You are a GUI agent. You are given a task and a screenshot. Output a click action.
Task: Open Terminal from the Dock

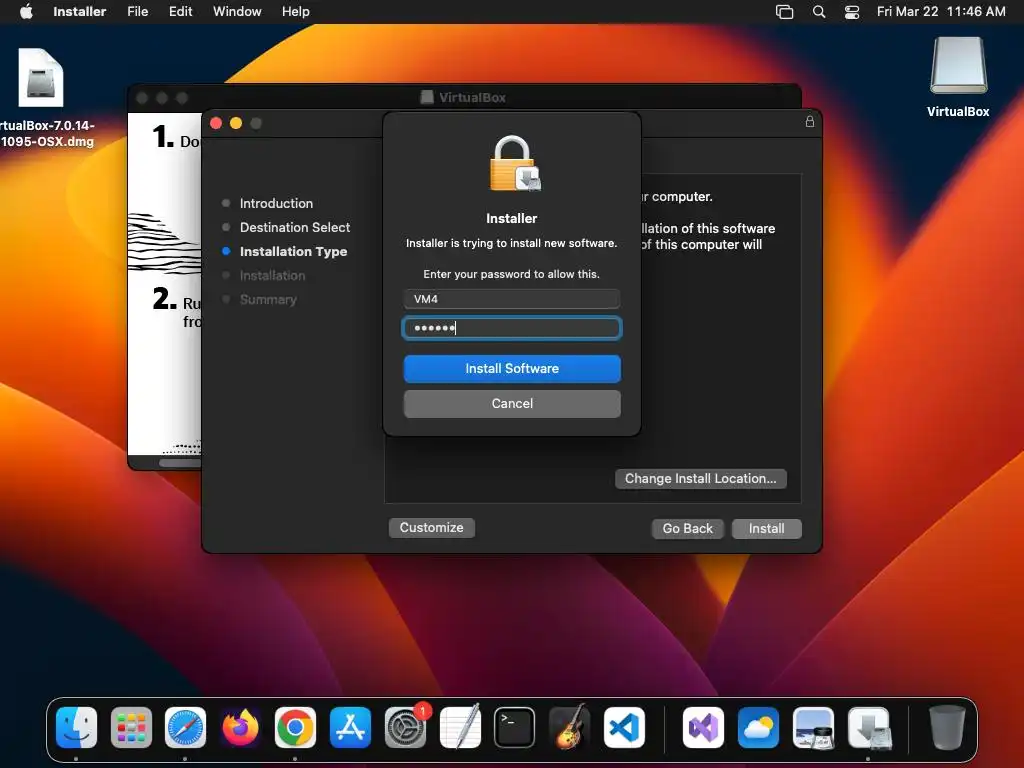515,728
